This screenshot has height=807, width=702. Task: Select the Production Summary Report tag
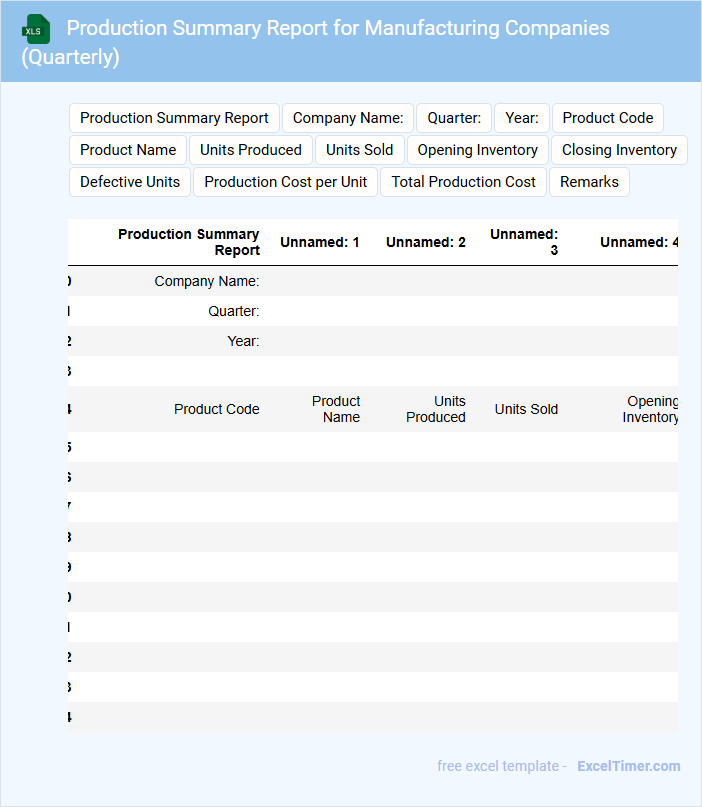tap(174, 118)
